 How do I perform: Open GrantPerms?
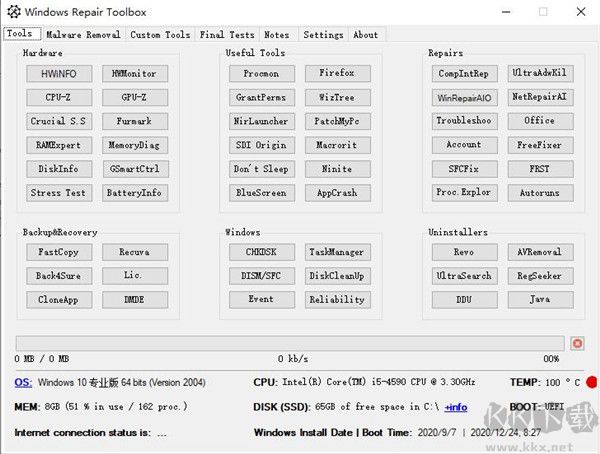[262, 97]
